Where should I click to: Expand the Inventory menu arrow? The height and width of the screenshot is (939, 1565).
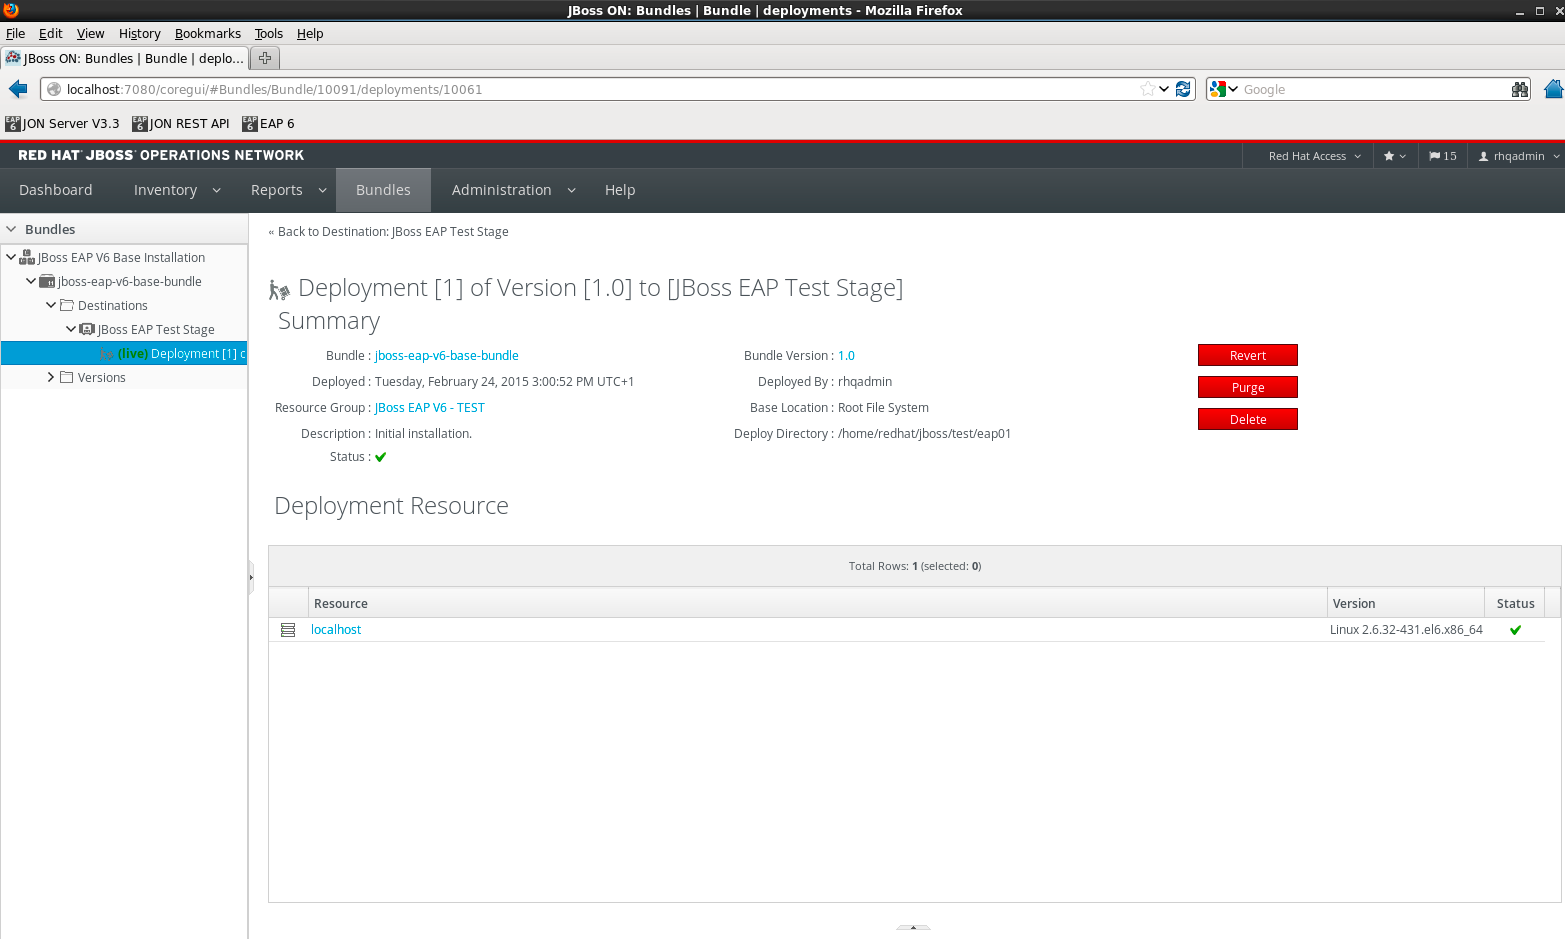click(x=216, y=190)
